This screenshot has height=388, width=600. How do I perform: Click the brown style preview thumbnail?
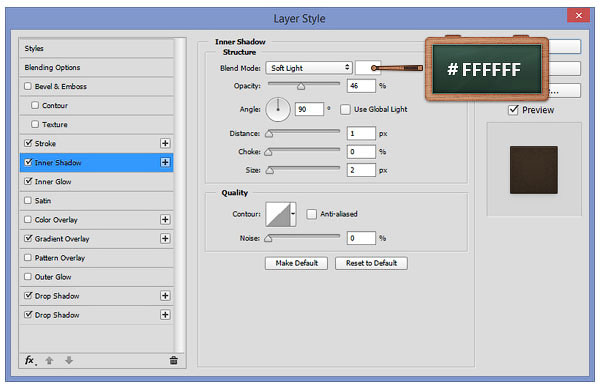tap(533, 170)
